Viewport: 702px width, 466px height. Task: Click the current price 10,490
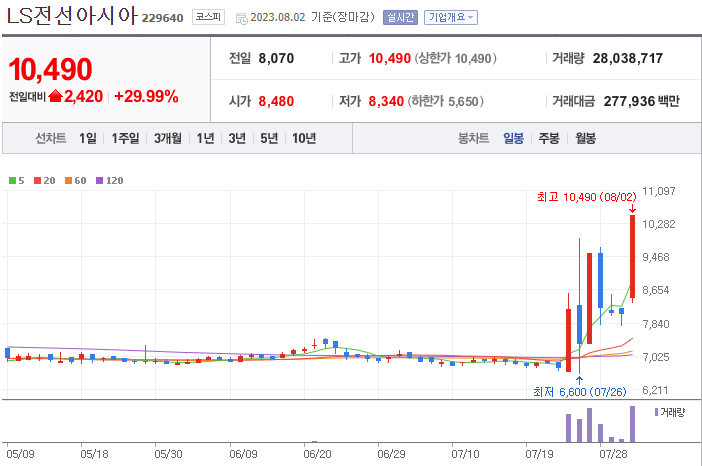[x=50, y=69]
